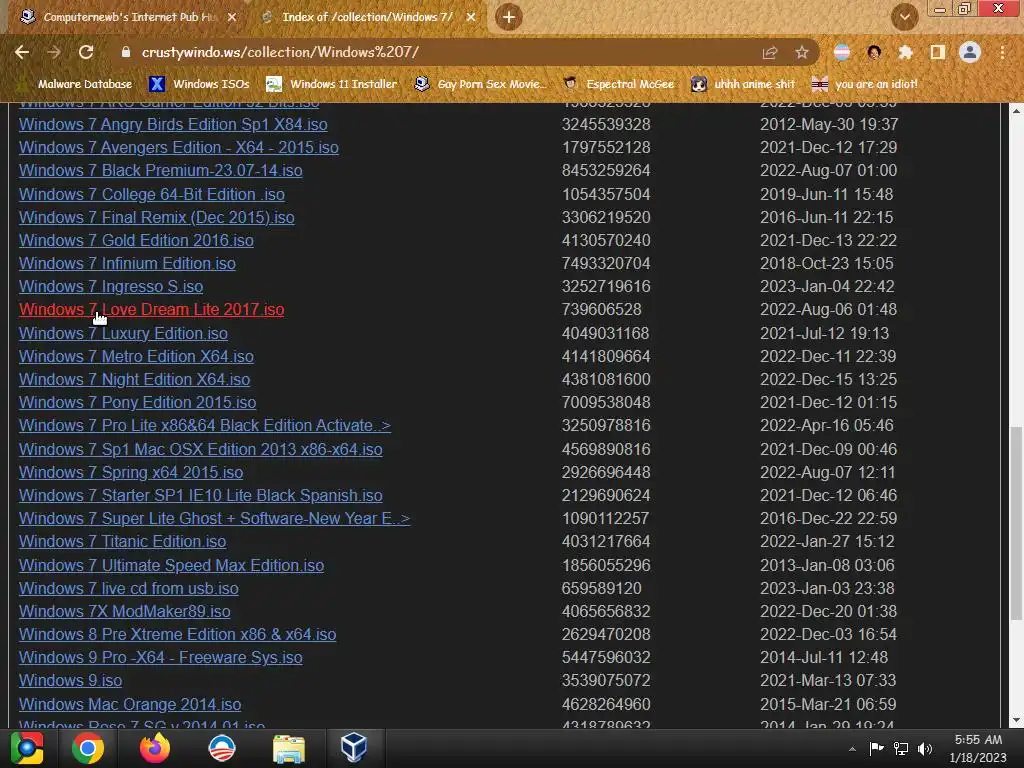1024x768 pixels.
Task: Download Windows 7 Titanic Edition.iso
Action: [x=122, y=541]
